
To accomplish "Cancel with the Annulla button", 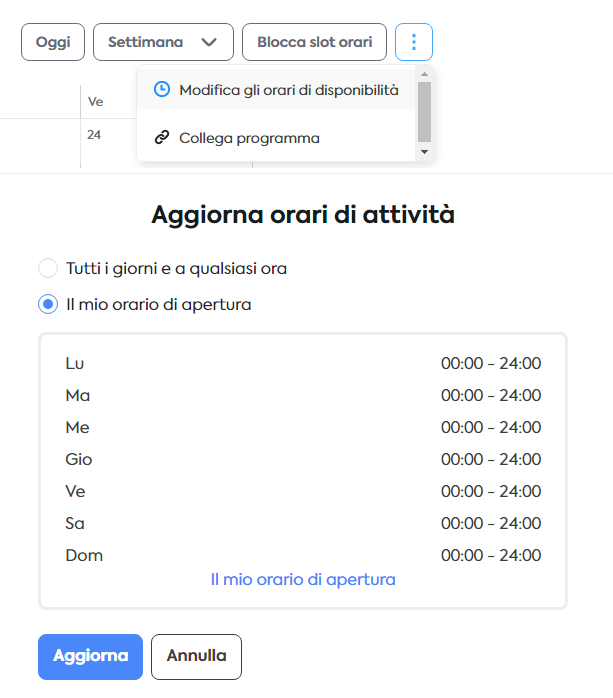I will [x=196, y=657].
